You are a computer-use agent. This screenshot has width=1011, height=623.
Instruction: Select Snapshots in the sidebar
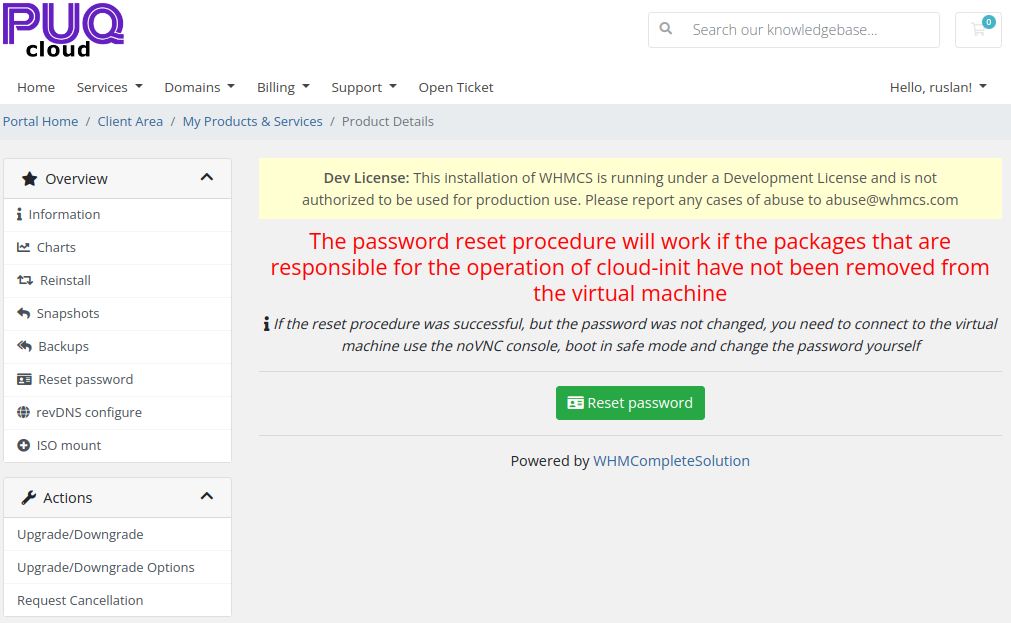117,313
